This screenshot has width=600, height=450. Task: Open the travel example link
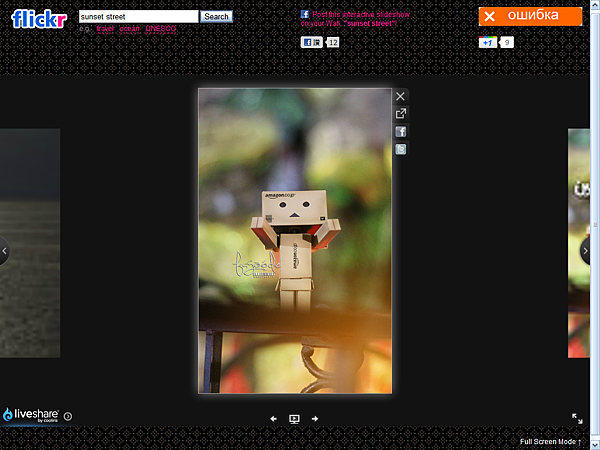(105, 29)
